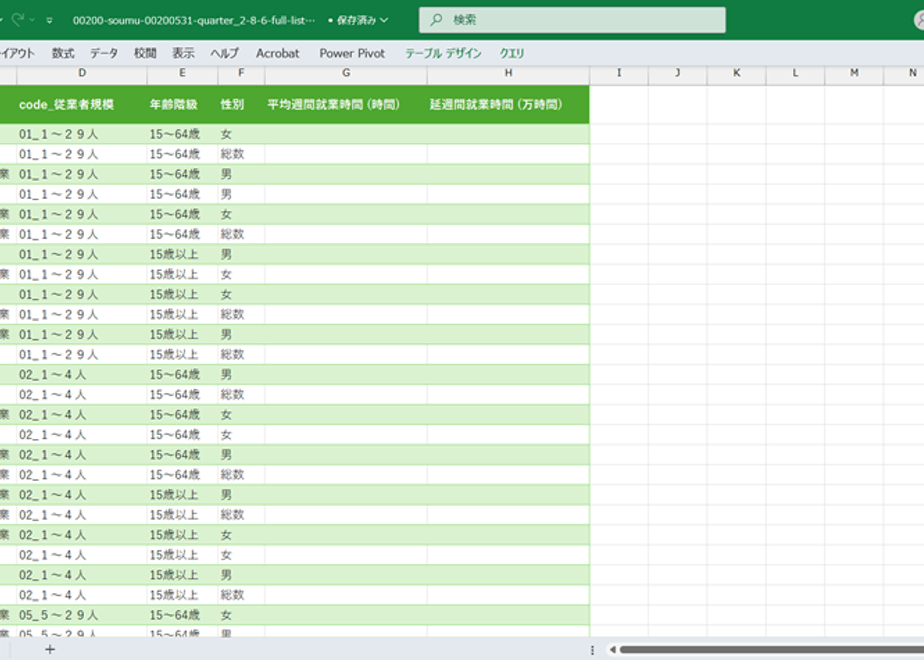
Task: Select column L header
Action: 795,73
